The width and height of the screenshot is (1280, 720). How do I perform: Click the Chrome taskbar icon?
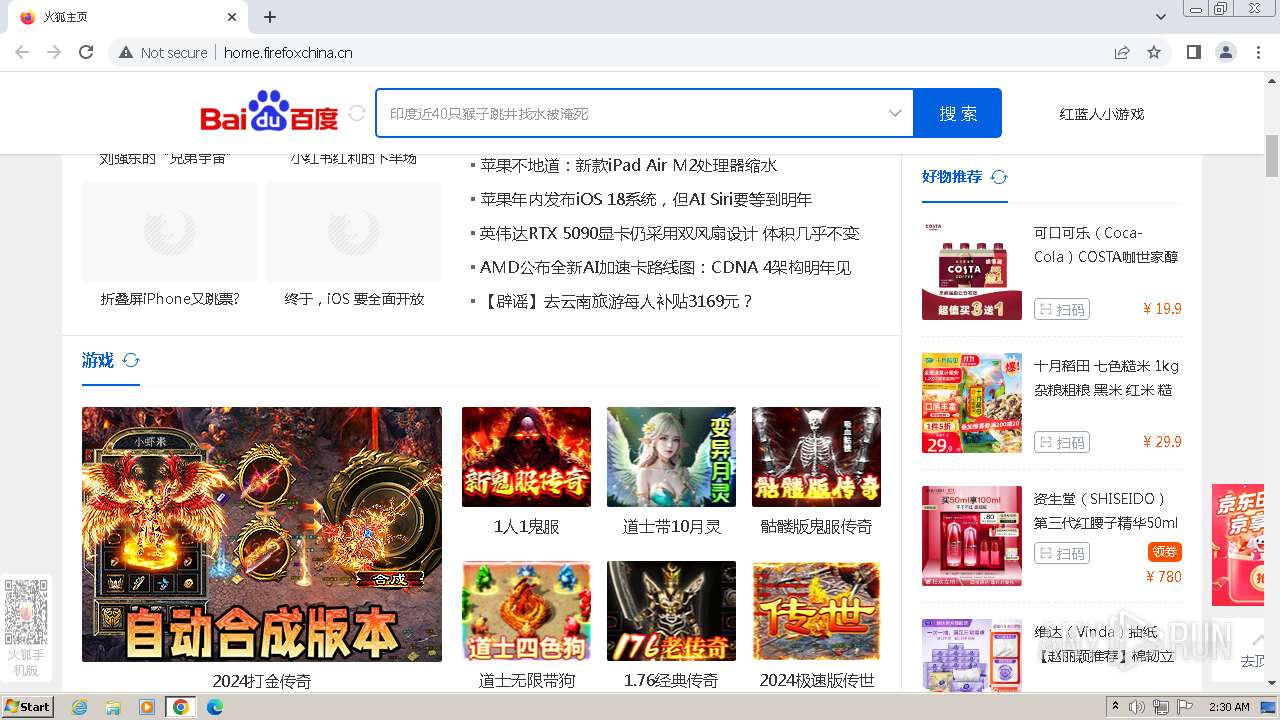pos(181,707)
